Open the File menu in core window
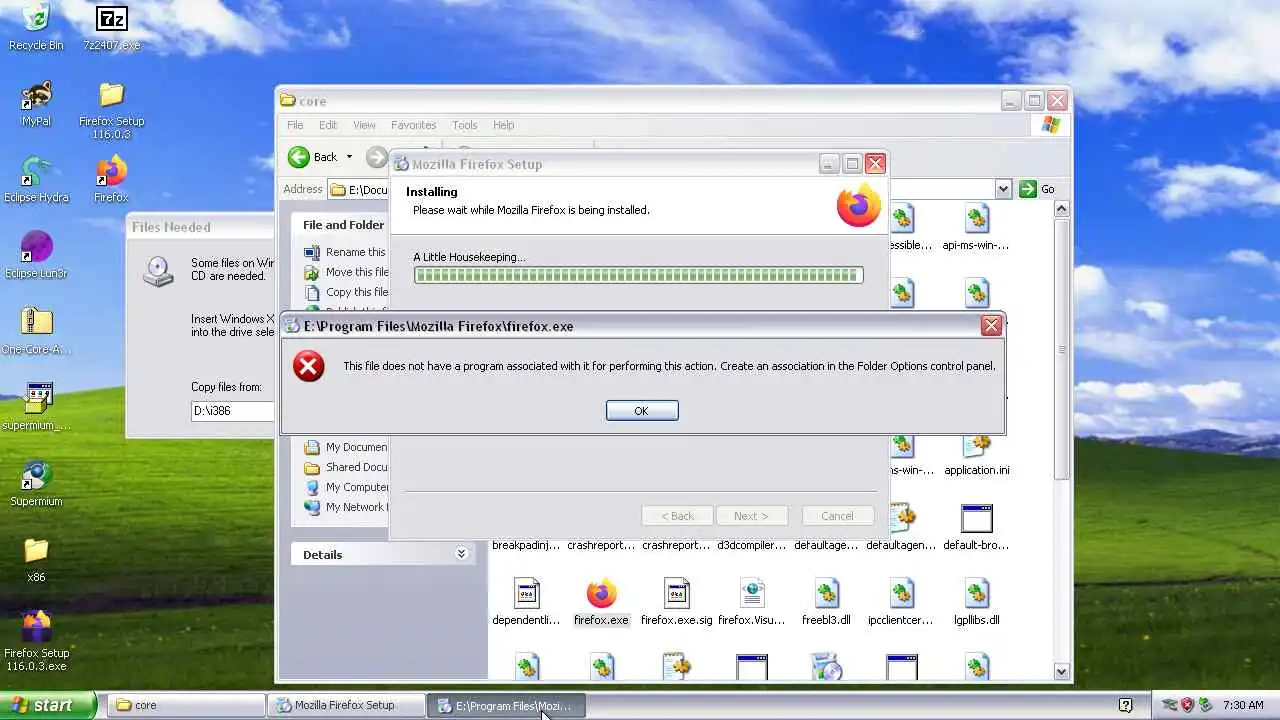Screen dimensions: 1280x720 [295, 125]
